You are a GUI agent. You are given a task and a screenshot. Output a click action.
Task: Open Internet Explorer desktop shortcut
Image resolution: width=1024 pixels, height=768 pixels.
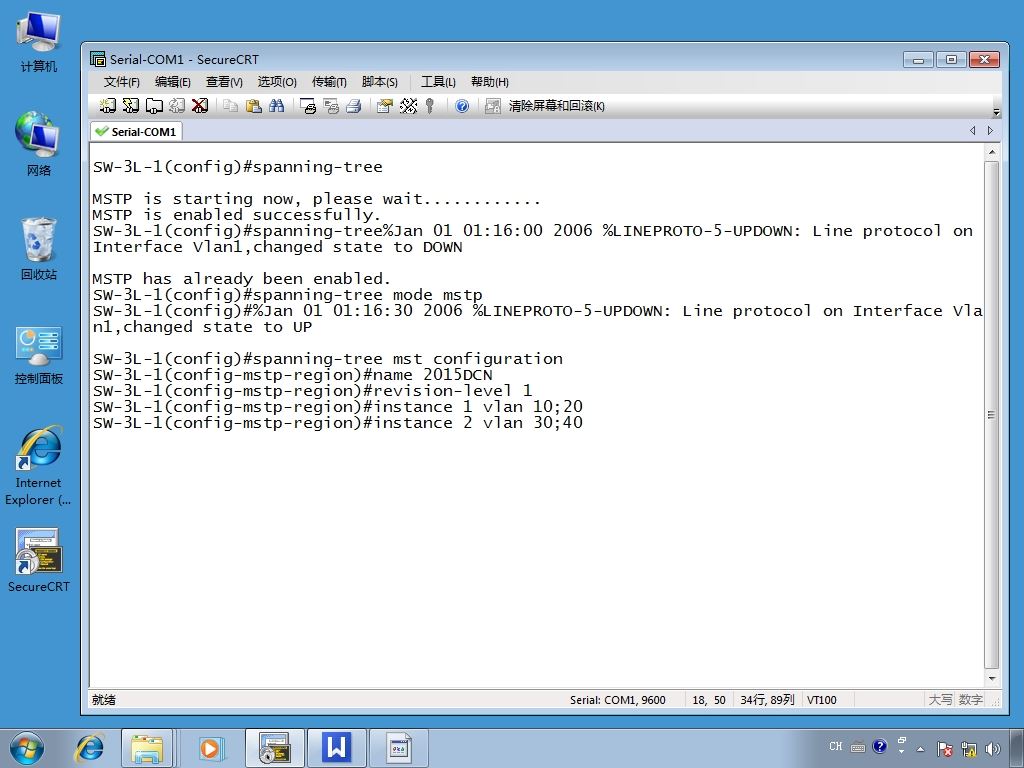39,466
